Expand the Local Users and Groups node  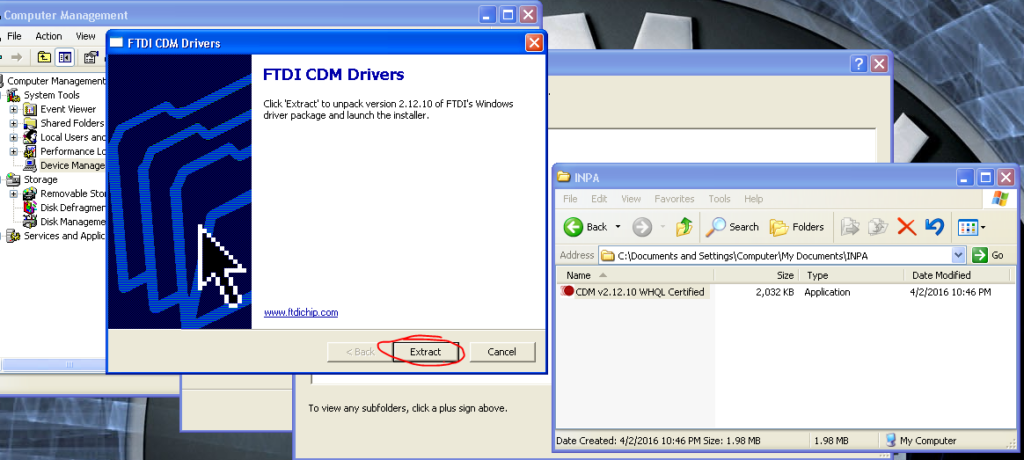click(13, 137)
